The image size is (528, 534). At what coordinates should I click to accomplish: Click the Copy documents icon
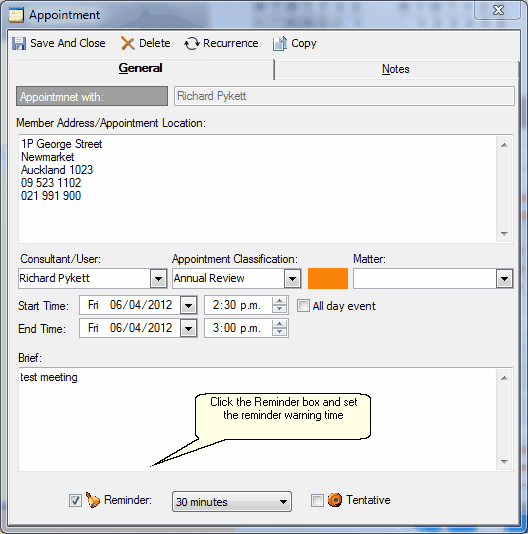pos(280,44)
